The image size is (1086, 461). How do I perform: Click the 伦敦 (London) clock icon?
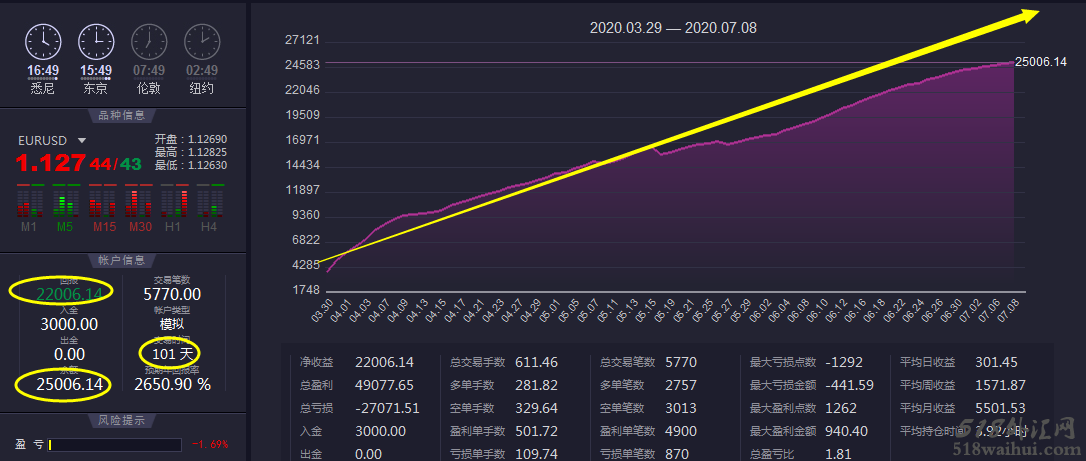coord(149,42)
